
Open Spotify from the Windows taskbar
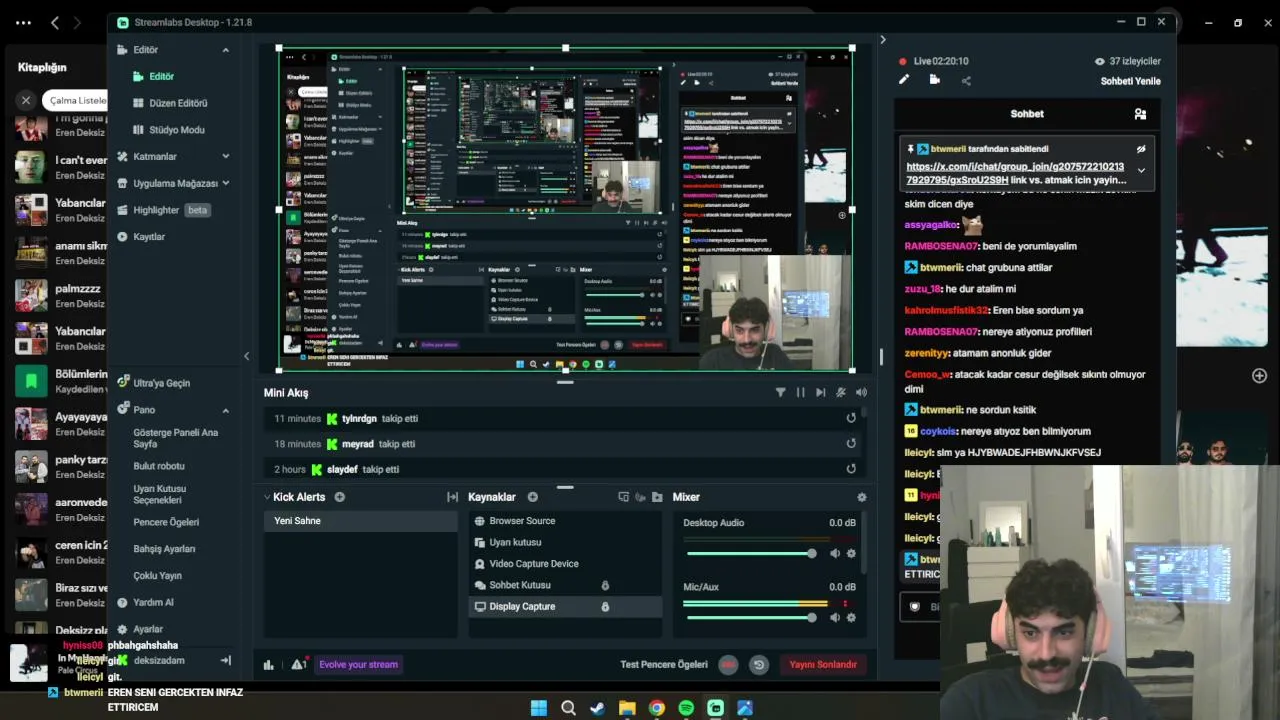(x=686, y=708)
